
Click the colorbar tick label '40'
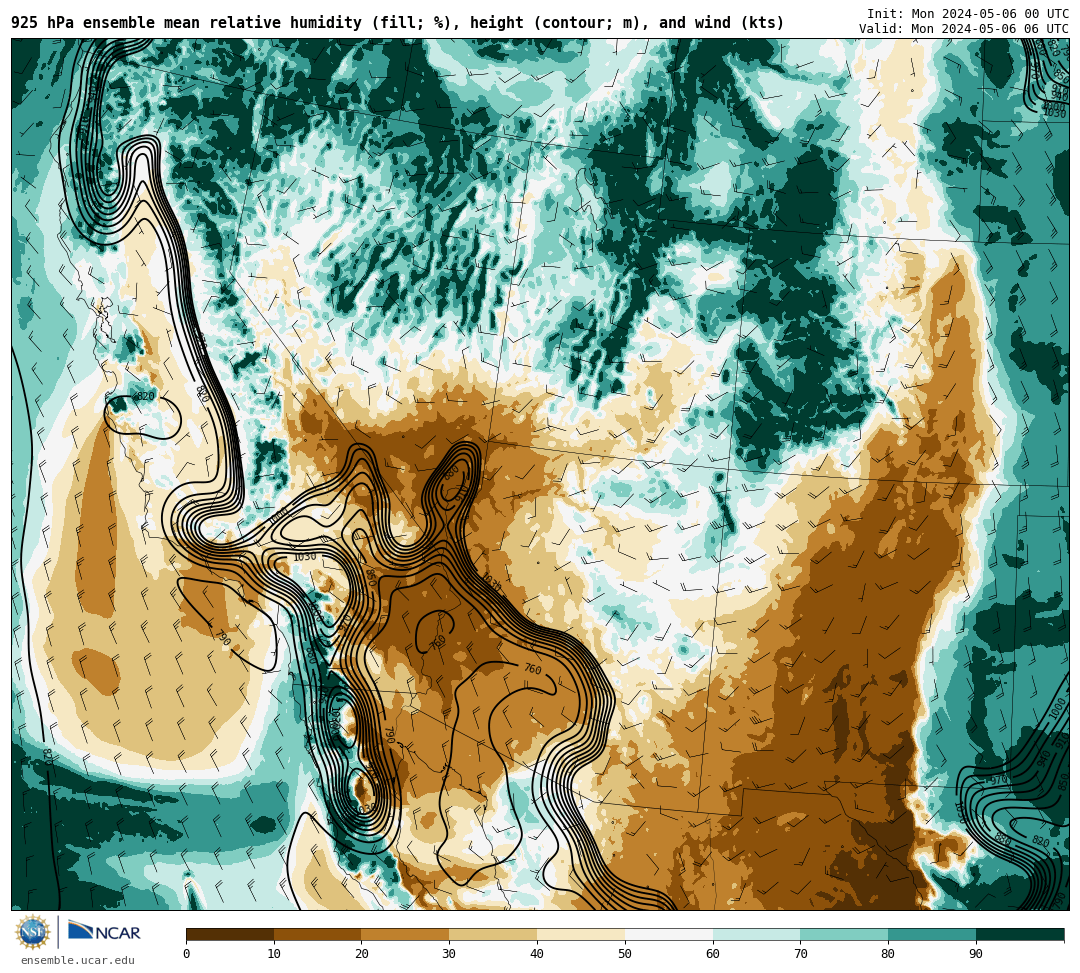click(x=537, y=954)
